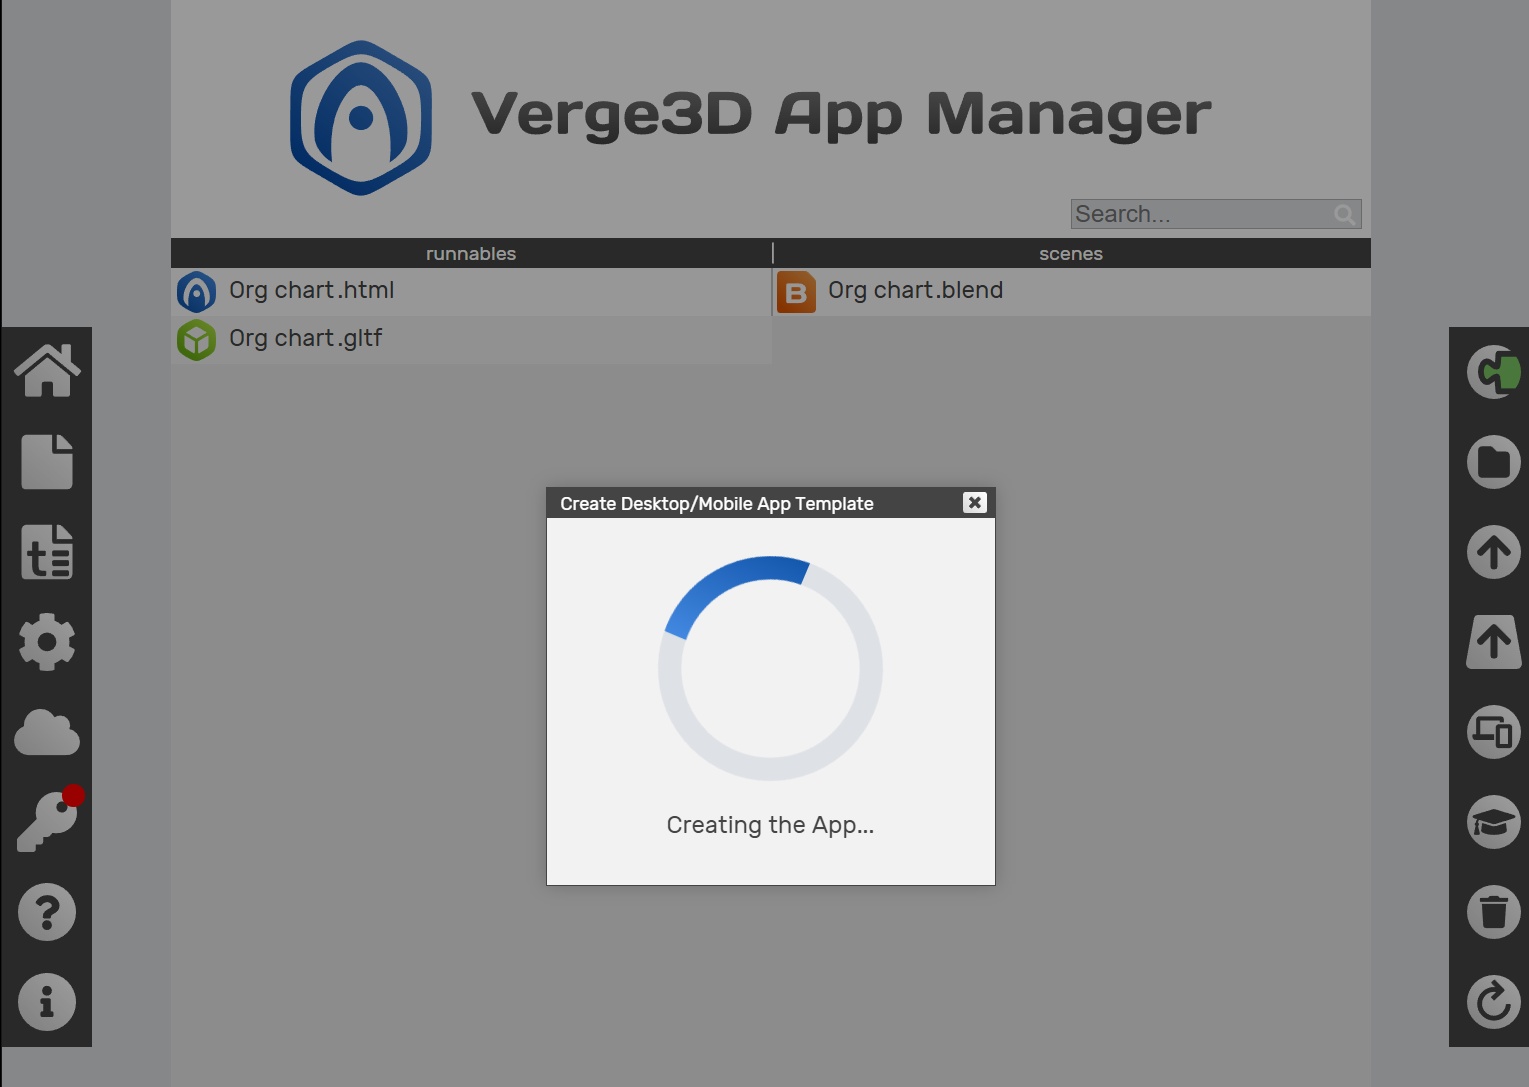Open the text document 't' icon

click(x=47, y=551)
